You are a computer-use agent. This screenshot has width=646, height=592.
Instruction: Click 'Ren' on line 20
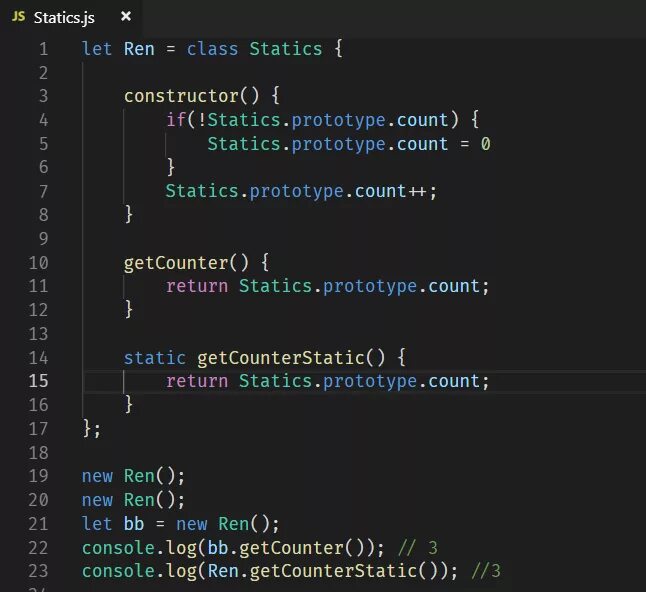(139, 500)
